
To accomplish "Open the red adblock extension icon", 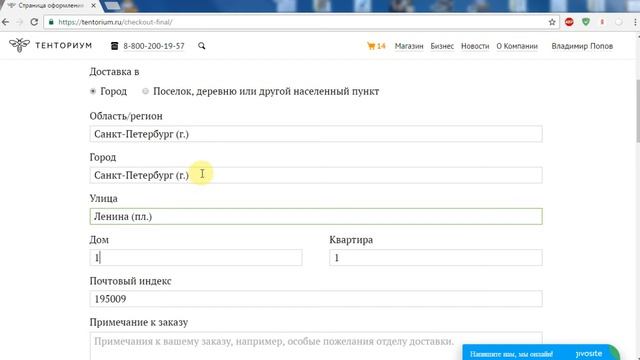I will click(569, 22).
